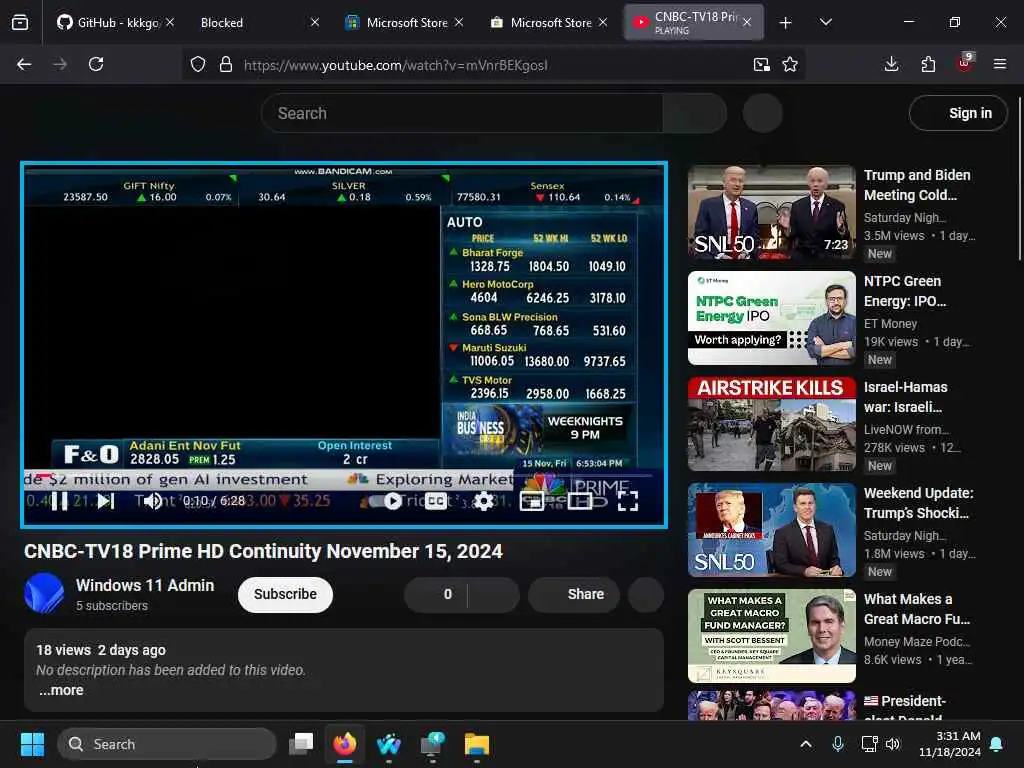
Task: Close the CNBC-TV18 playing tab
Action: point(747,22)
